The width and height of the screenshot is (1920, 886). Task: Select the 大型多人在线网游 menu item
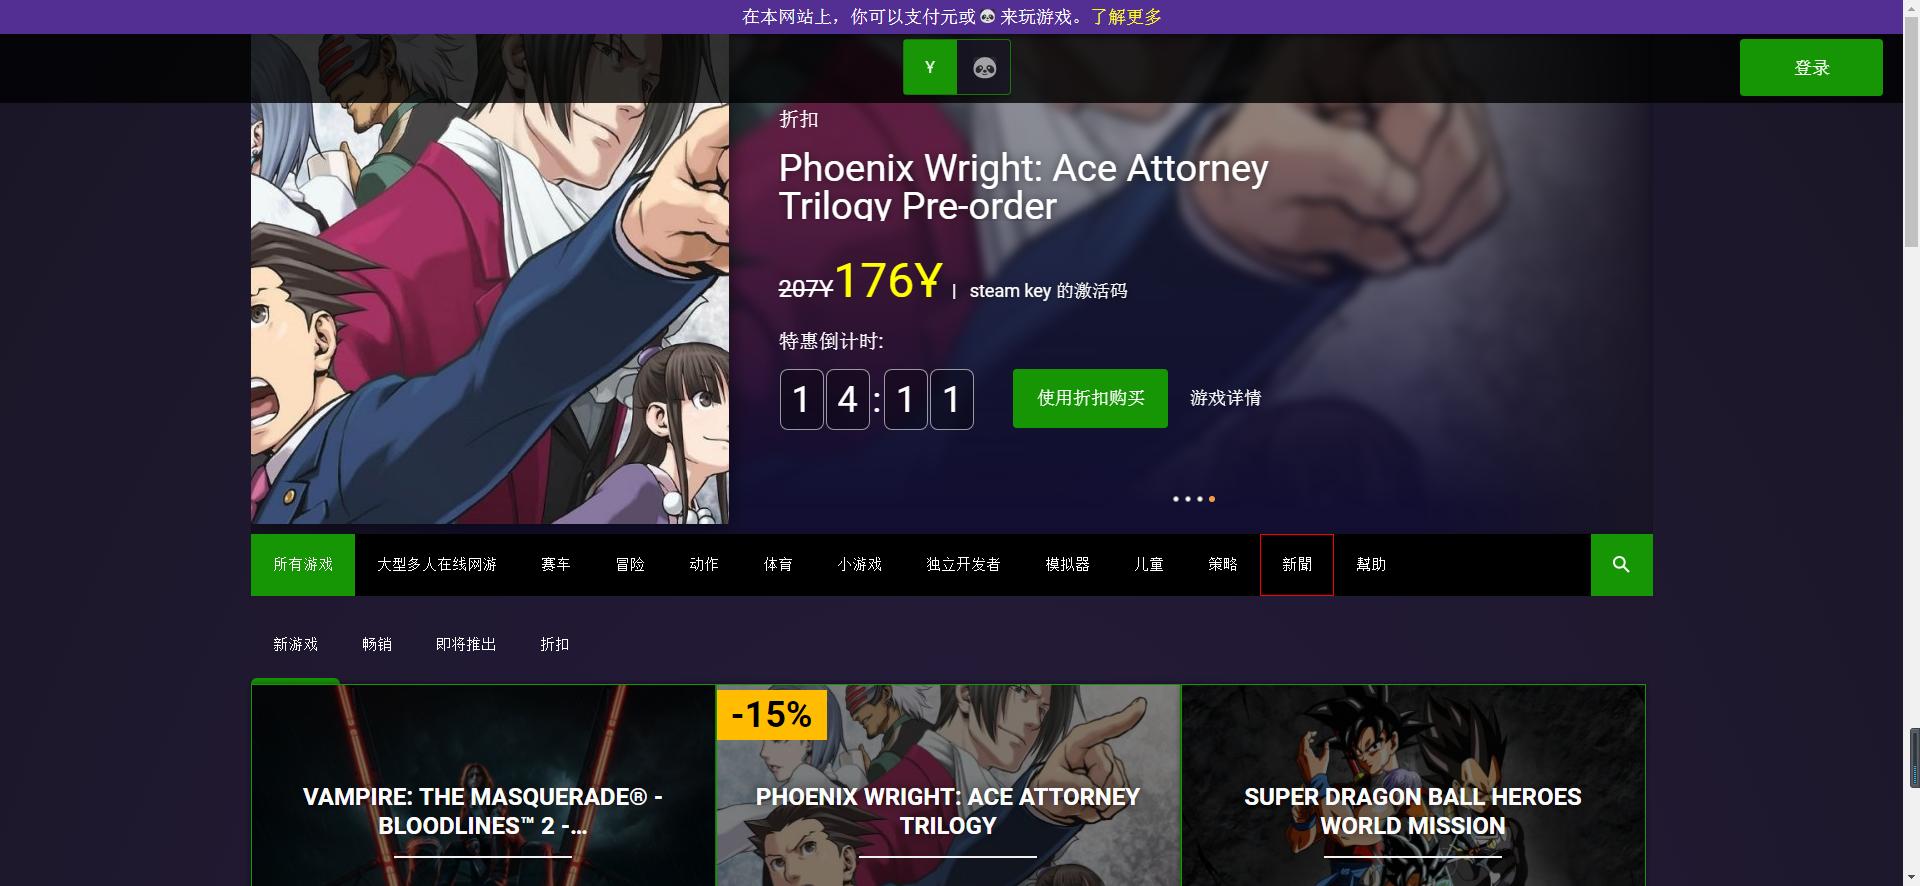pyautogui.click(x=437, y=565)
